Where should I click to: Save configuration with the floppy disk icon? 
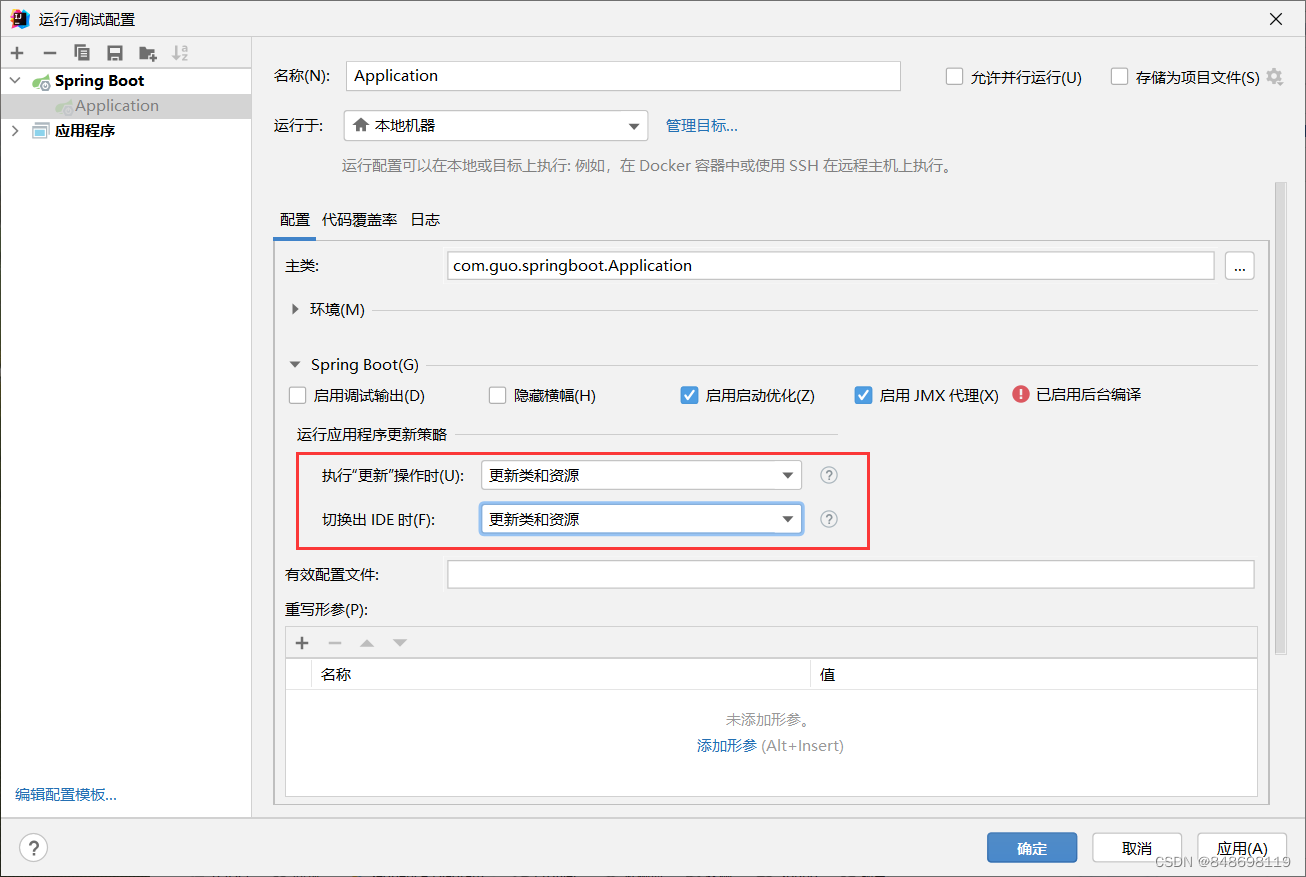[115, 53]
